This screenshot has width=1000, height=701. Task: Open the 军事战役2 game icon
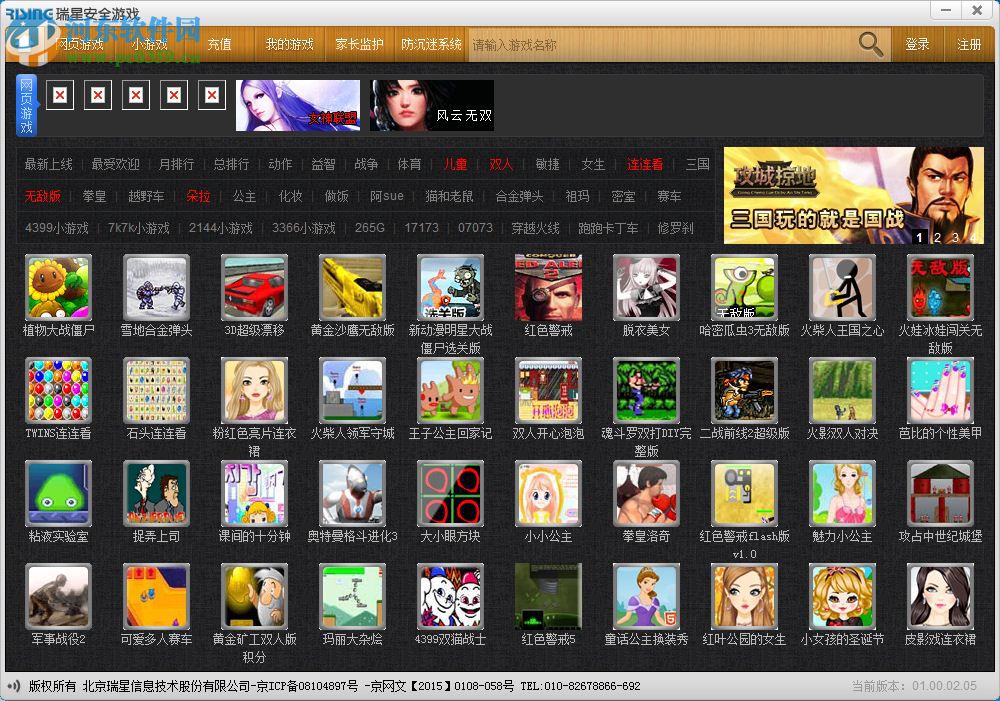click(x=58, y=596)
